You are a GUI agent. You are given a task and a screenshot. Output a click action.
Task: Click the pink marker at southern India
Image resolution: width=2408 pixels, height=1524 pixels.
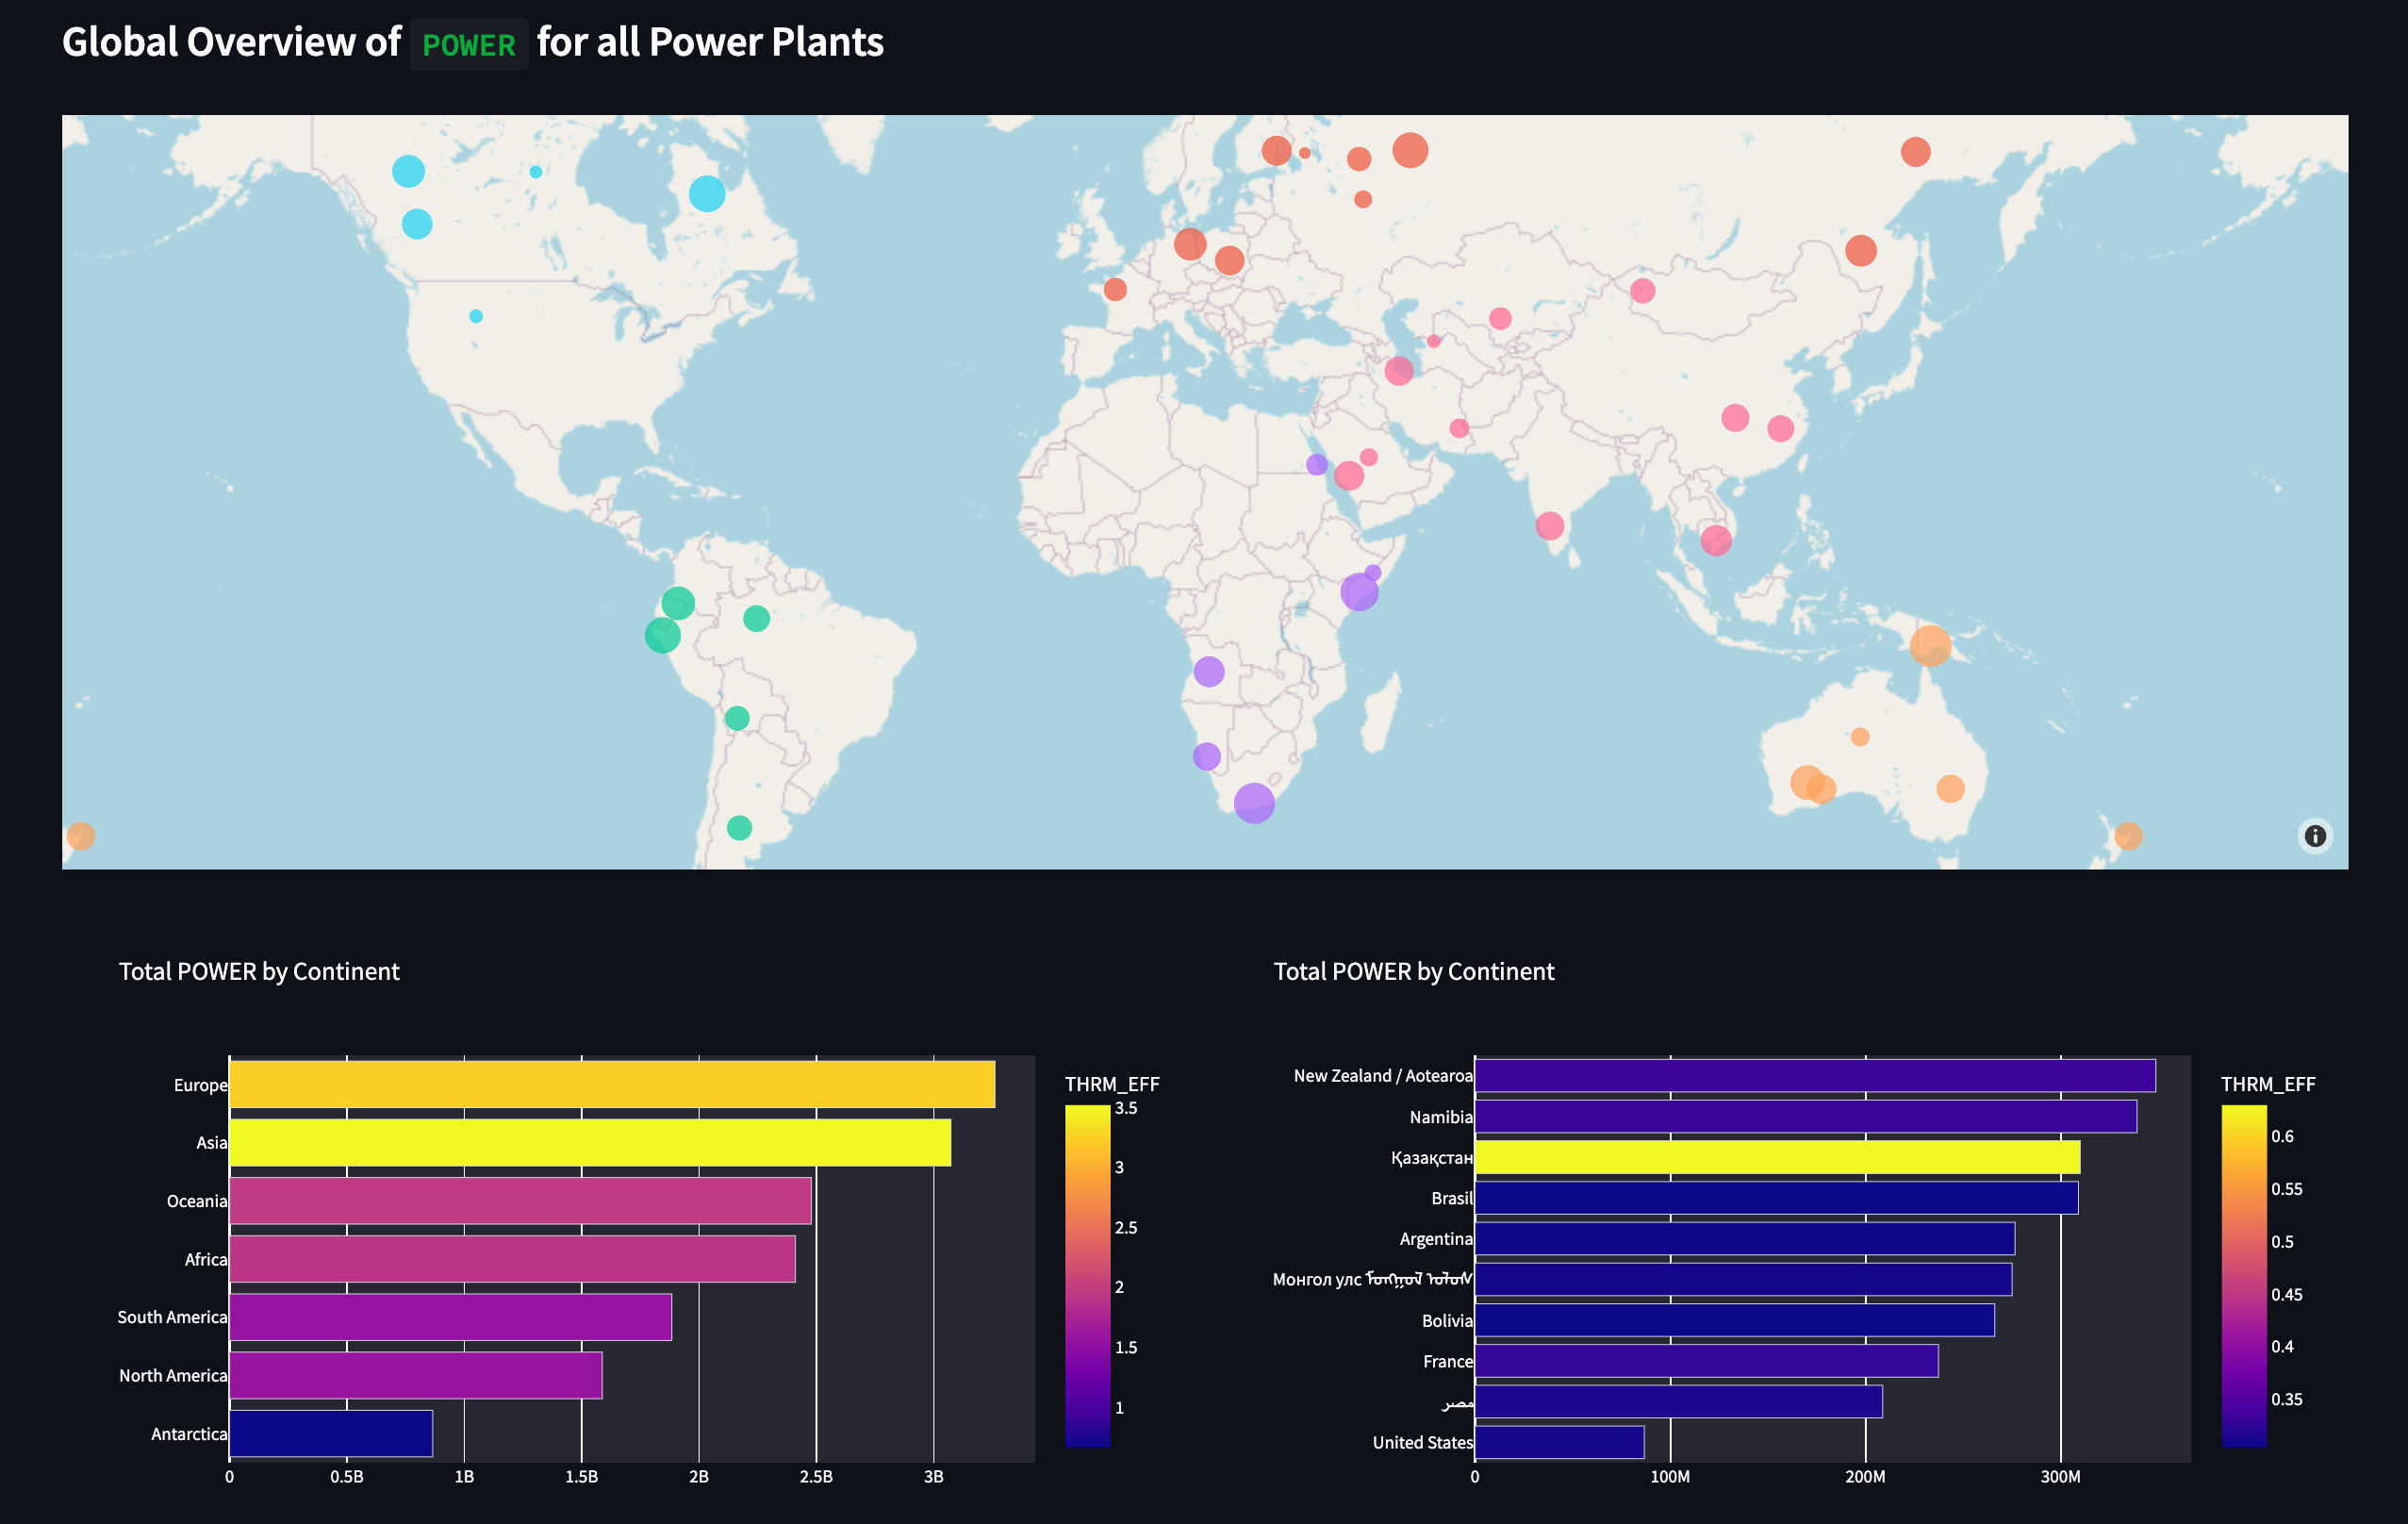(1548, 525)
